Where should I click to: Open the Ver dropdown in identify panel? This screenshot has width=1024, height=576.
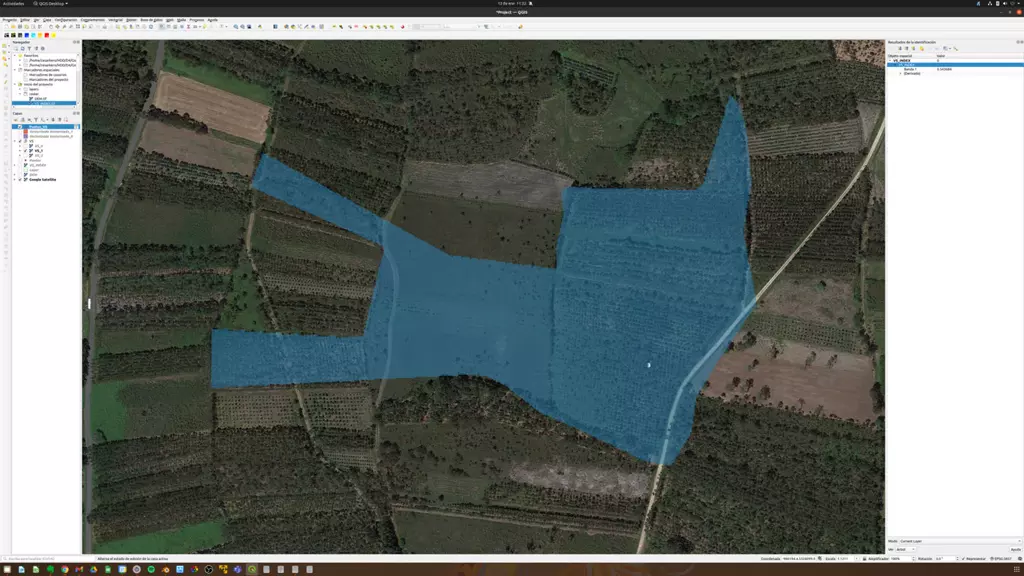[x=906, y=550]
